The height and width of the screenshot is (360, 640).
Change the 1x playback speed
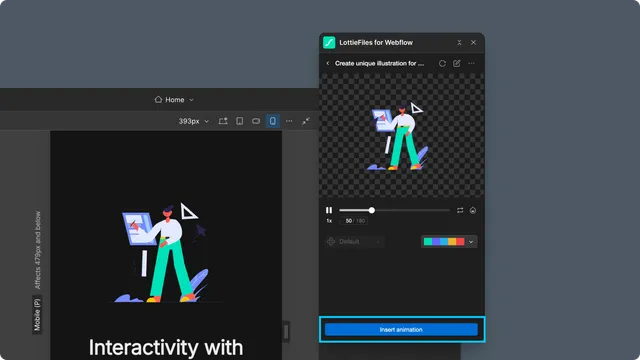(x=329, y=221)
